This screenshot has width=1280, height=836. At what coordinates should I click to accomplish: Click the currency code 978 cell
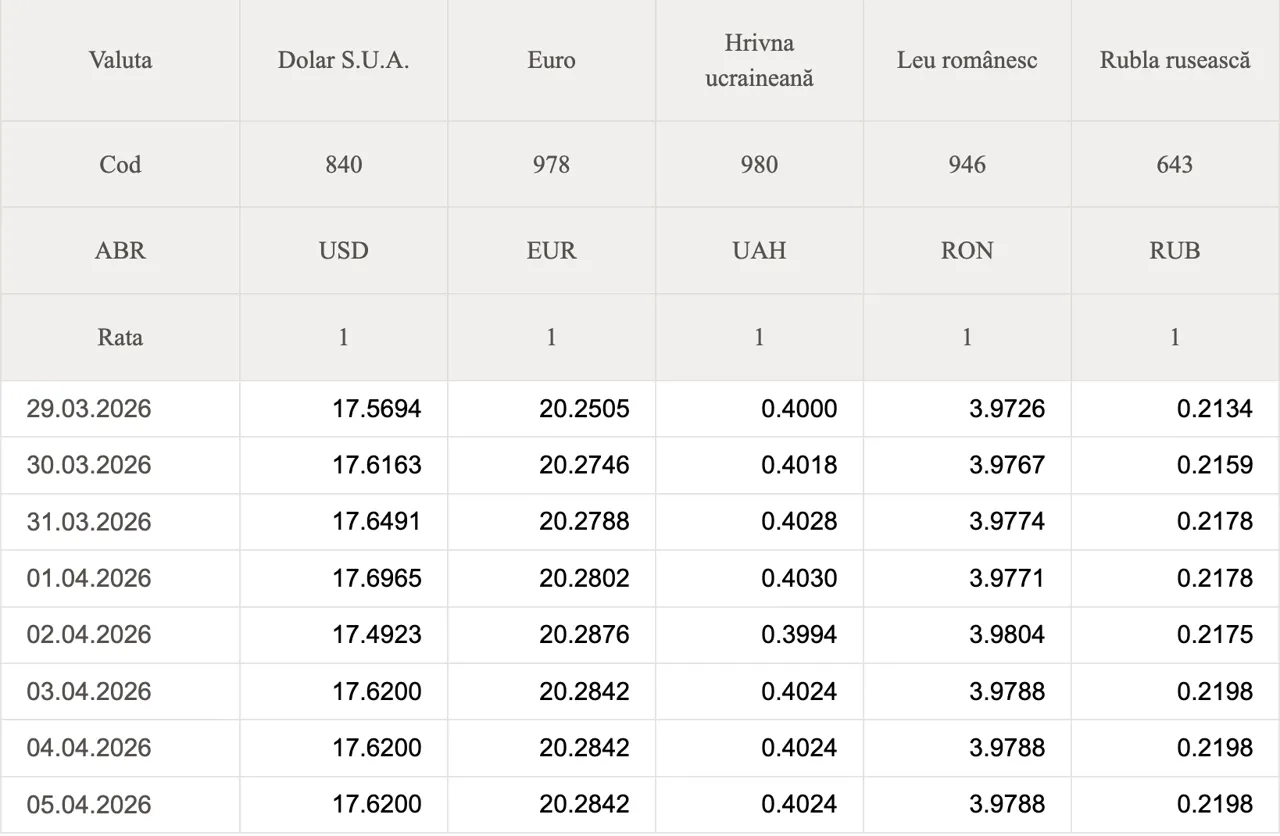pos(551,164)
